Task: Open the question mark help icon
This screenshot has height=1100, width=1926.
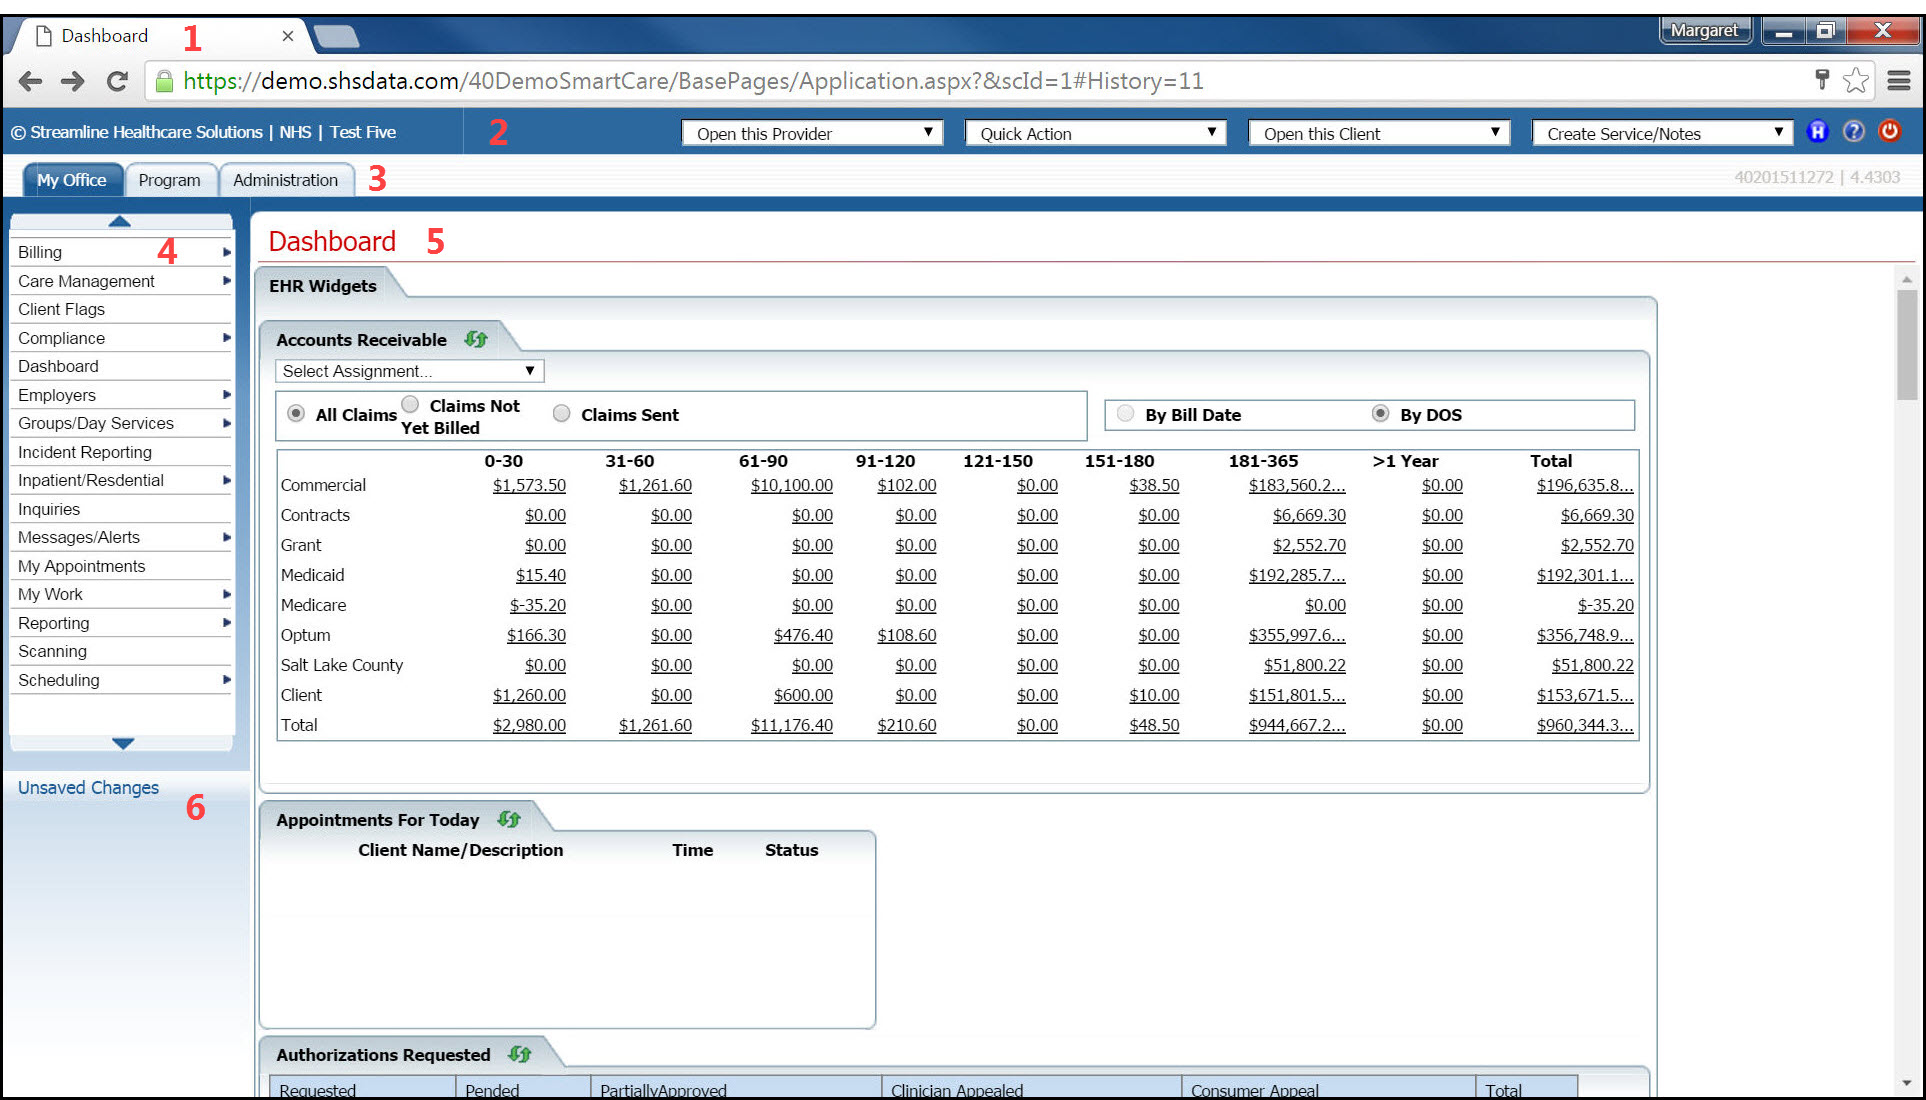Action: (x=1853, y=132)
